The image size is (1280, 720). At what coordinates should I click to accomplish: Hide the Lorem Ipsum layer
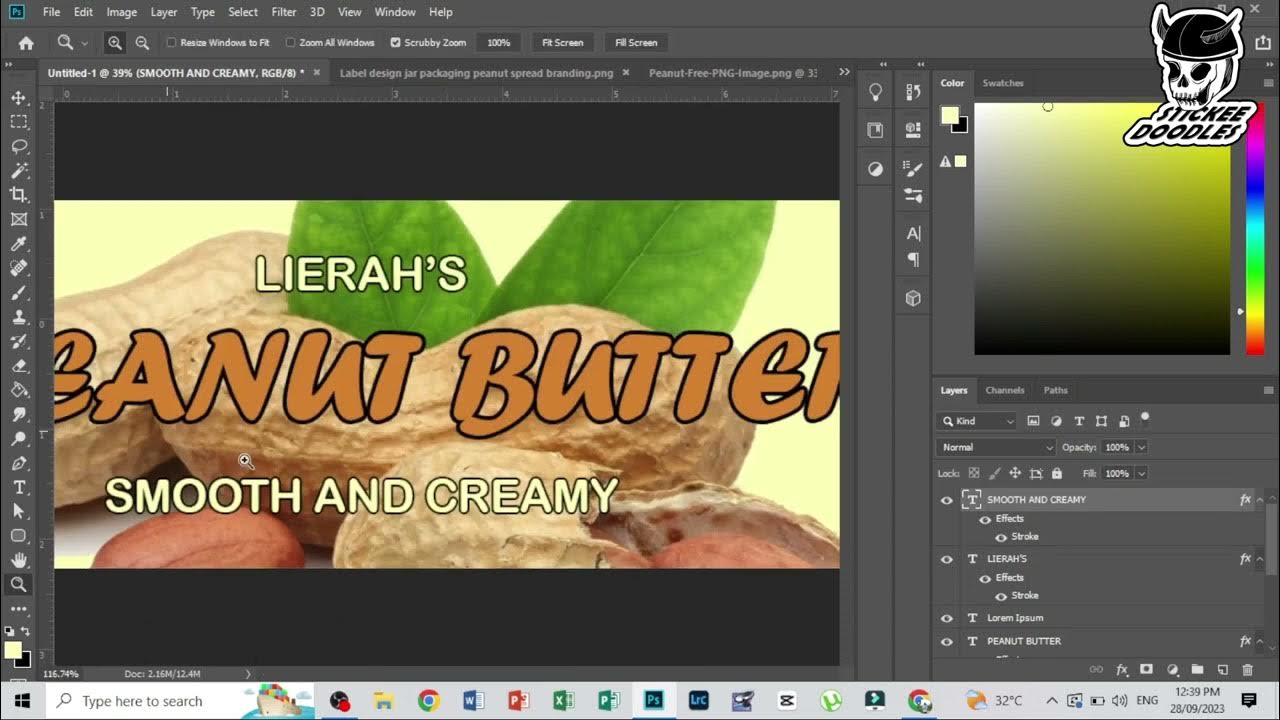click(x=947, y=618)
